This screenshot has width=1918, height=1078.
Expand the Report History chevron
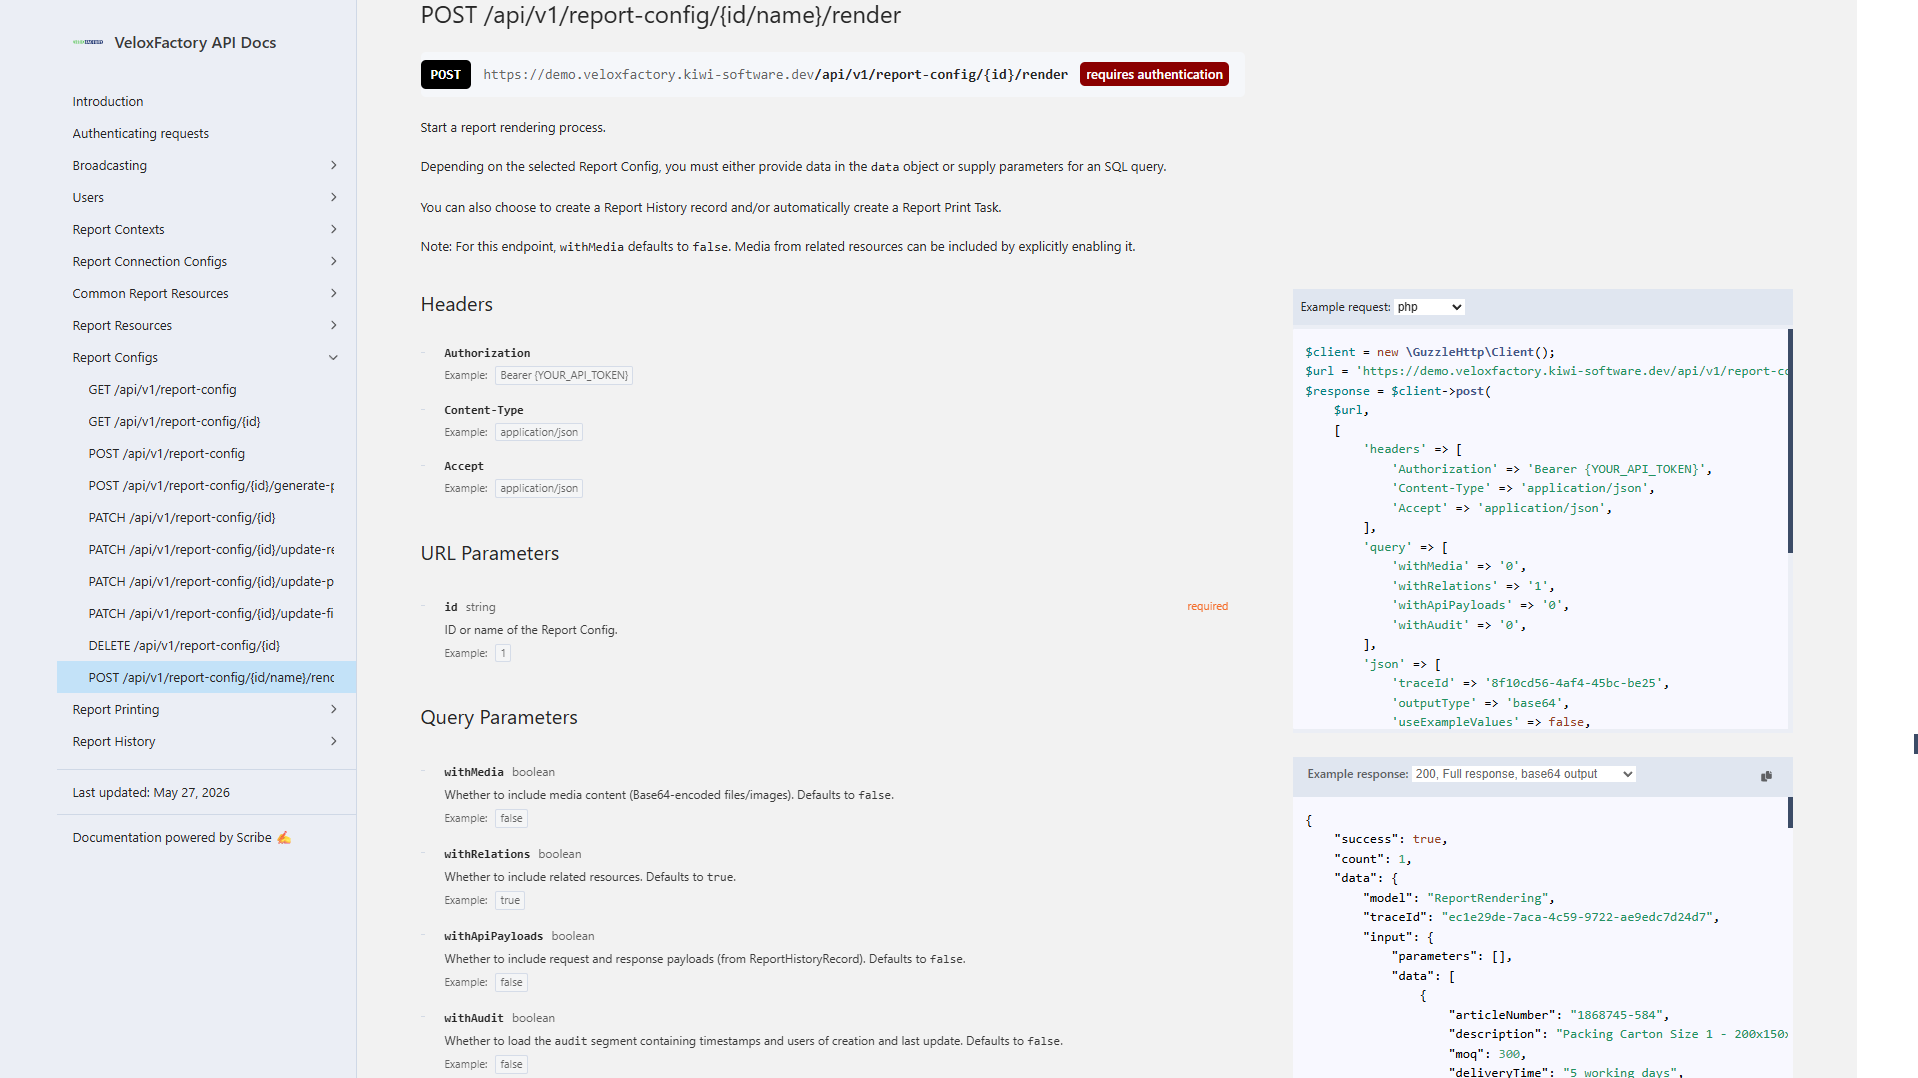pyautogui.click(x=334, y=741)
